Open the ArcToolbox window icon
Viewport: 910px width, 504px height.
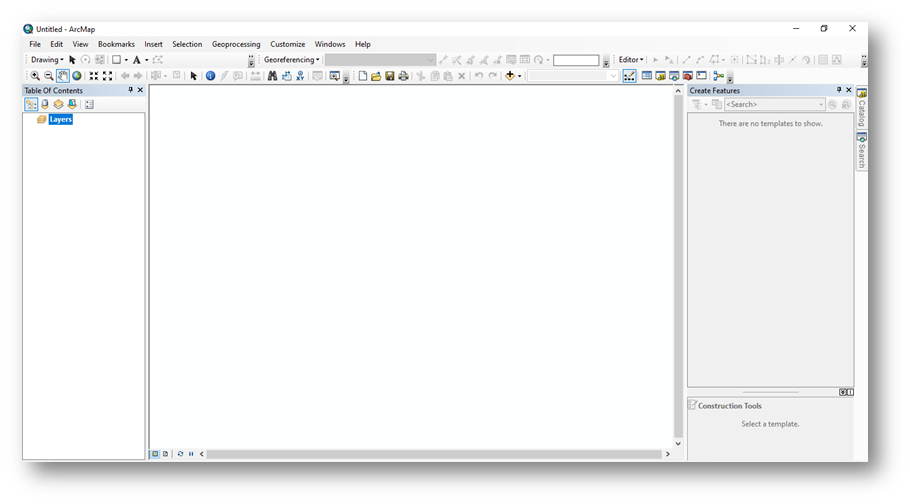point(688,75)
